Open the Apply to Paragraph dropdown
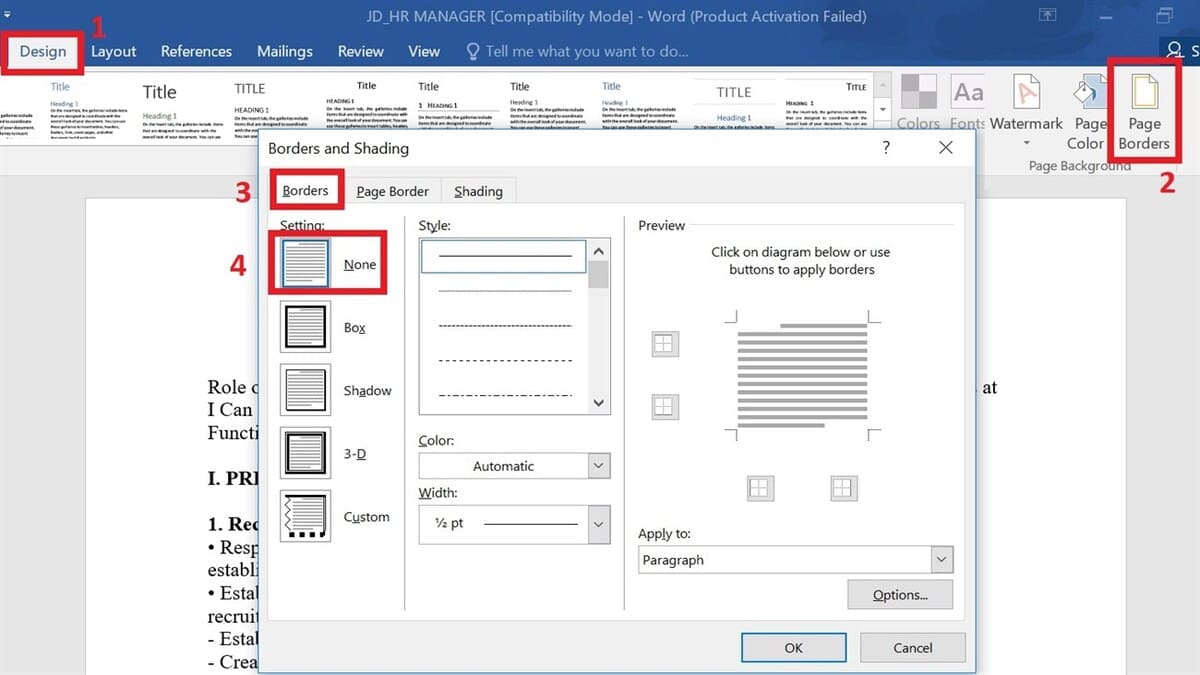Viewport: 1200px width, 675px height. (795, 559)
